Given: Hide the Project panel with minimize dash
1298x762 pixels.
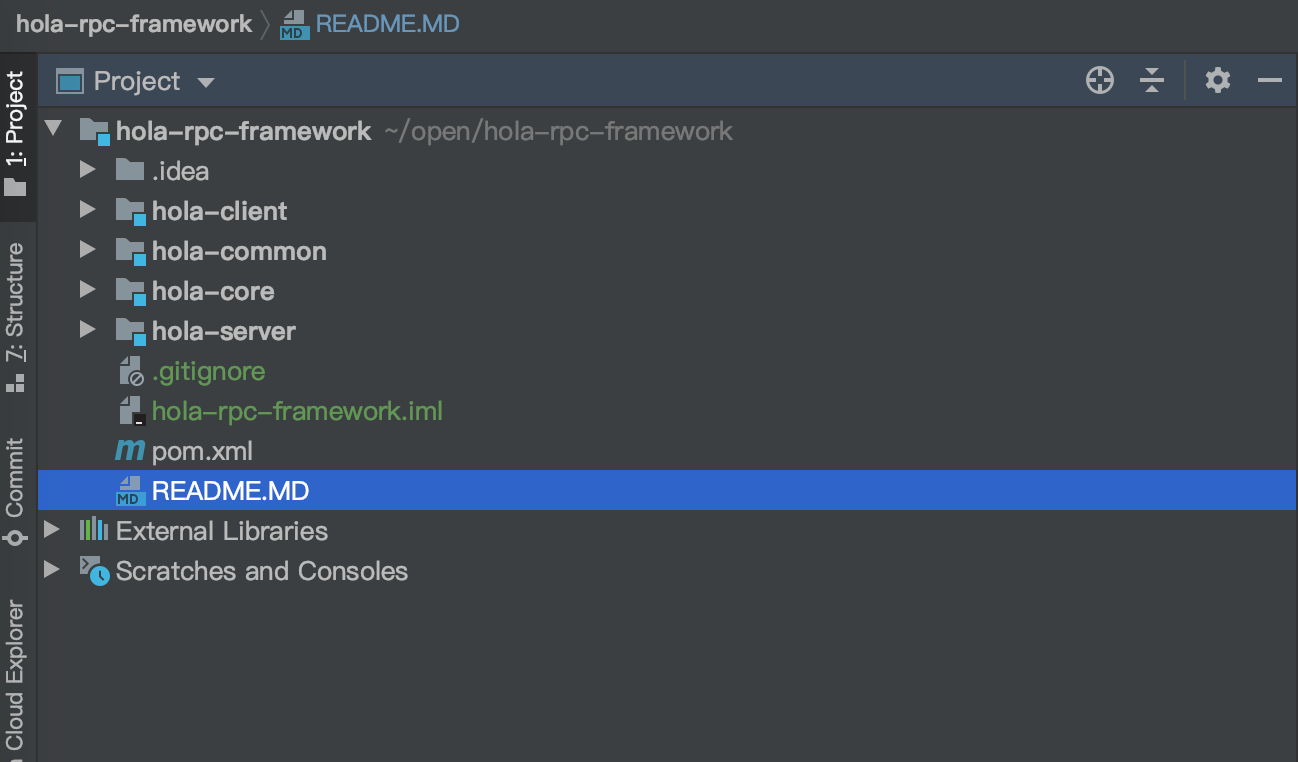Looking at the screenshot, I should pos(1270,81).
